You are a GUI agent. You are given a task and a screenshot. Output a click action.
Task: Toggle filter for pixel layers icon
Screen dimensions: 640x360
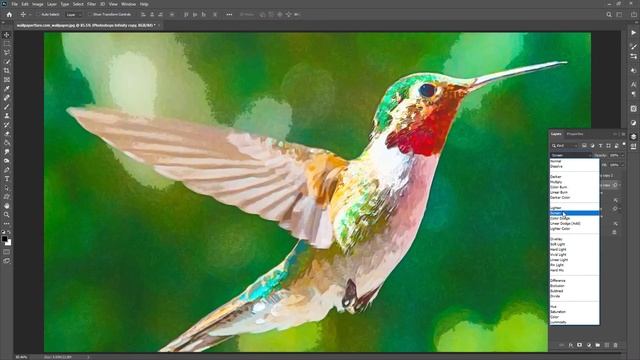[584, 146]
